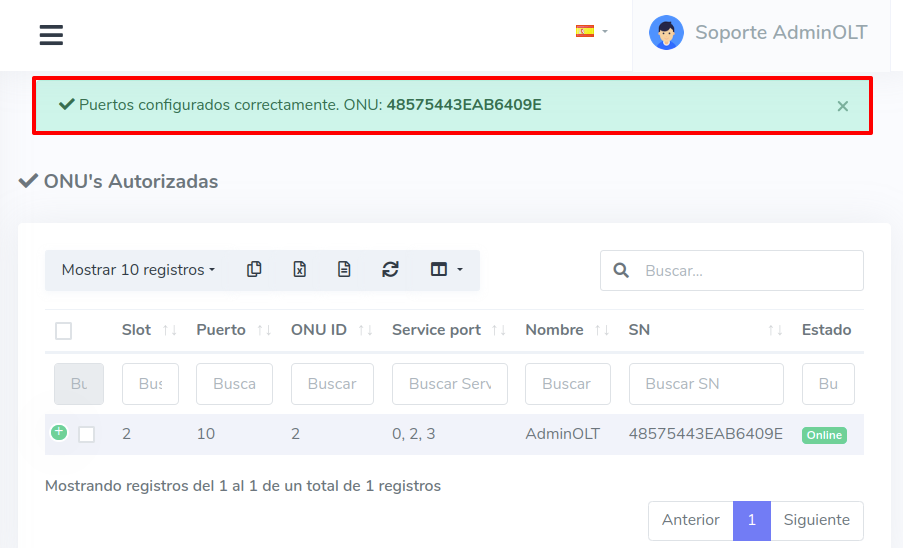This screenshot has width=903, height=548.
Task: Open the Mostrar 10 registros dropdown
Action: point(138,270)
